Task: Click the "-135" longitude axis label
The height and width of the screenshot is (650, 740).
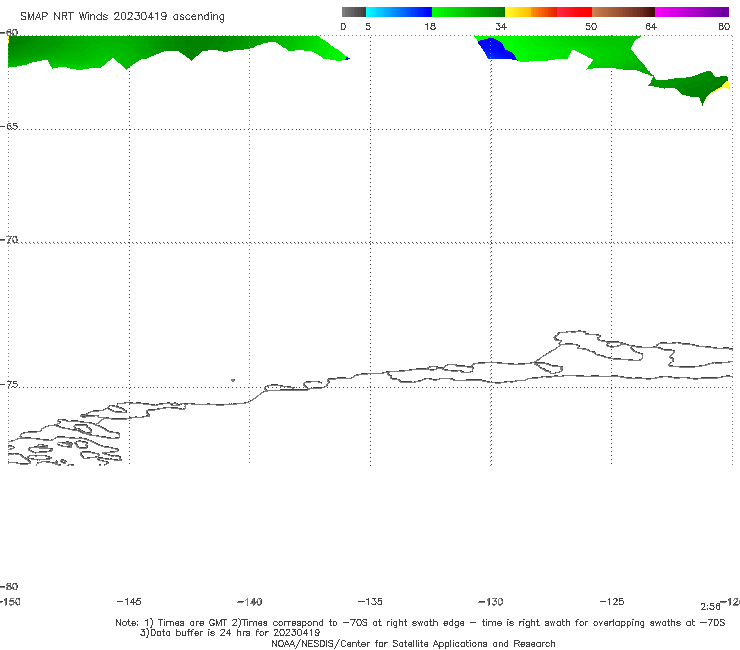Action: (370, 602)
